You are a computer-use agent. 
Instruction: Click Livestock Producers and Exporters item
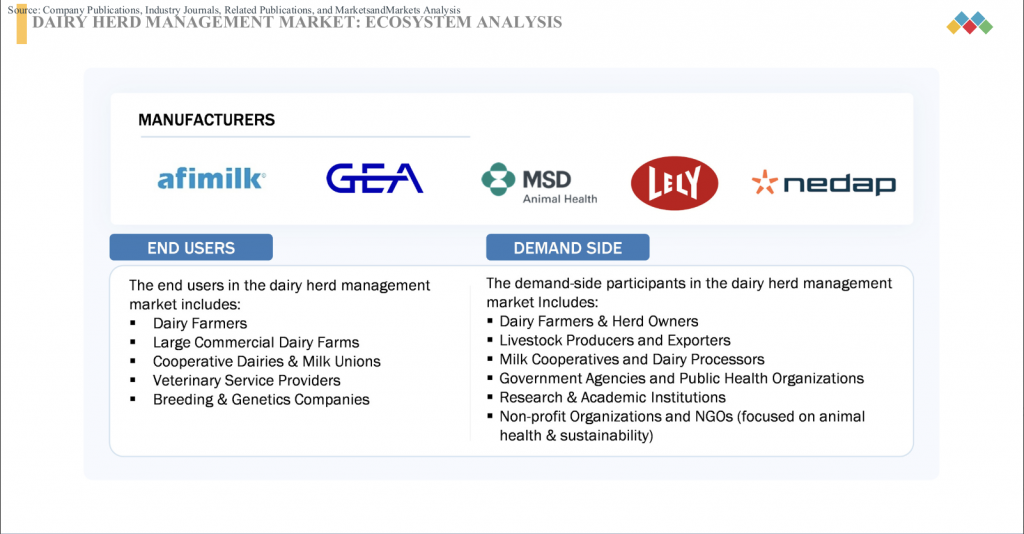[615, 340]
